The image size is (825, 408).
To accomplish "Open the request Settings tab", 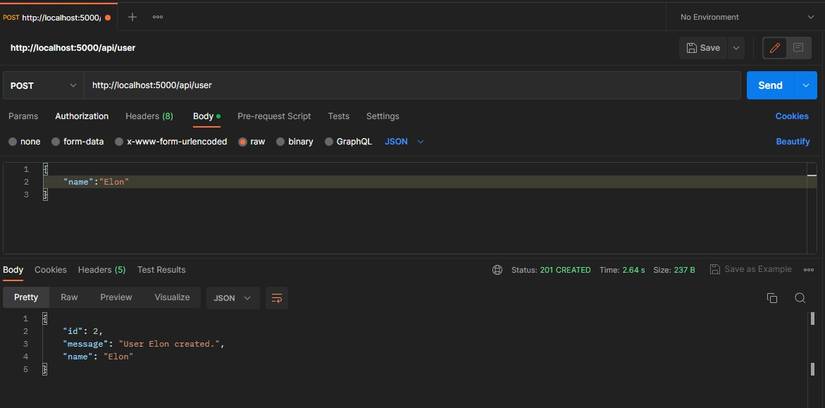I will [x=383, y=116].
